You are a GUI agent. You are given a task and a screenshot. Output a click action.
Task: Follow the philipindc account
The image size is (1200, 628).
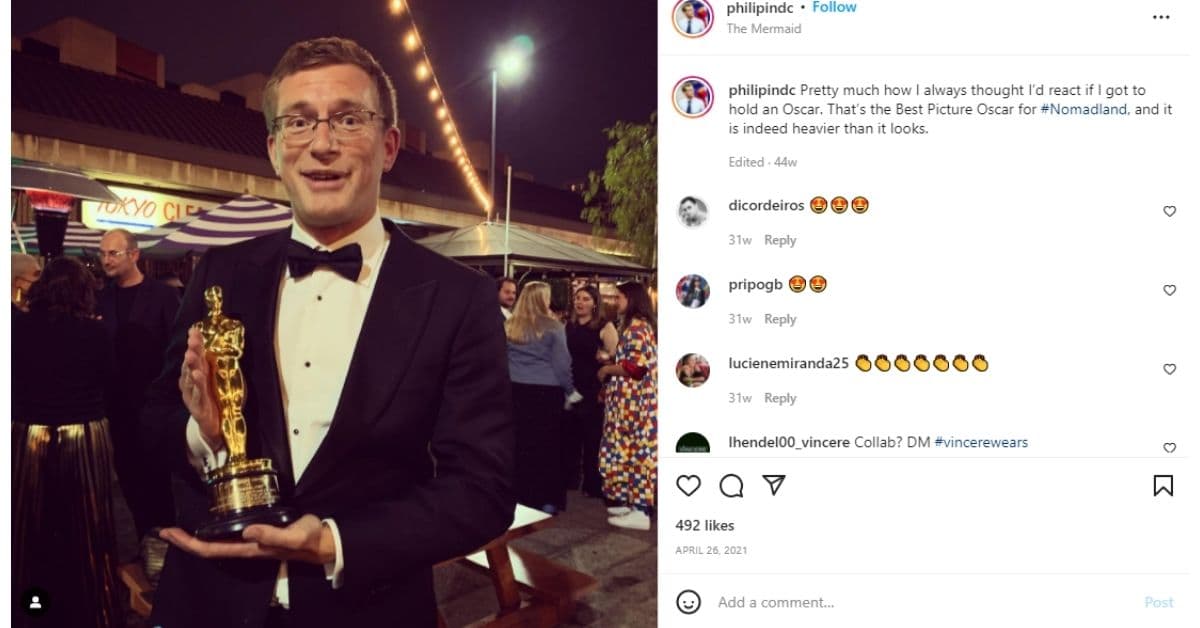pos(834,8)
